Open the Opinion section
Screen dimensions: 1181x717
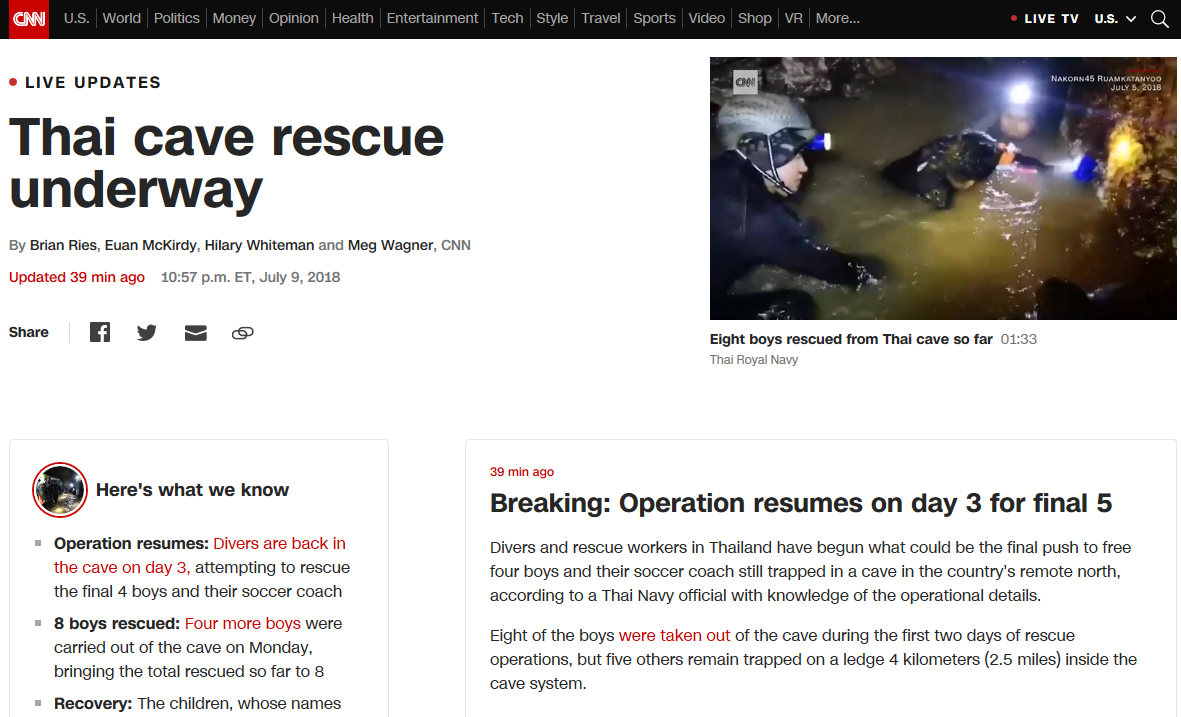294,18
